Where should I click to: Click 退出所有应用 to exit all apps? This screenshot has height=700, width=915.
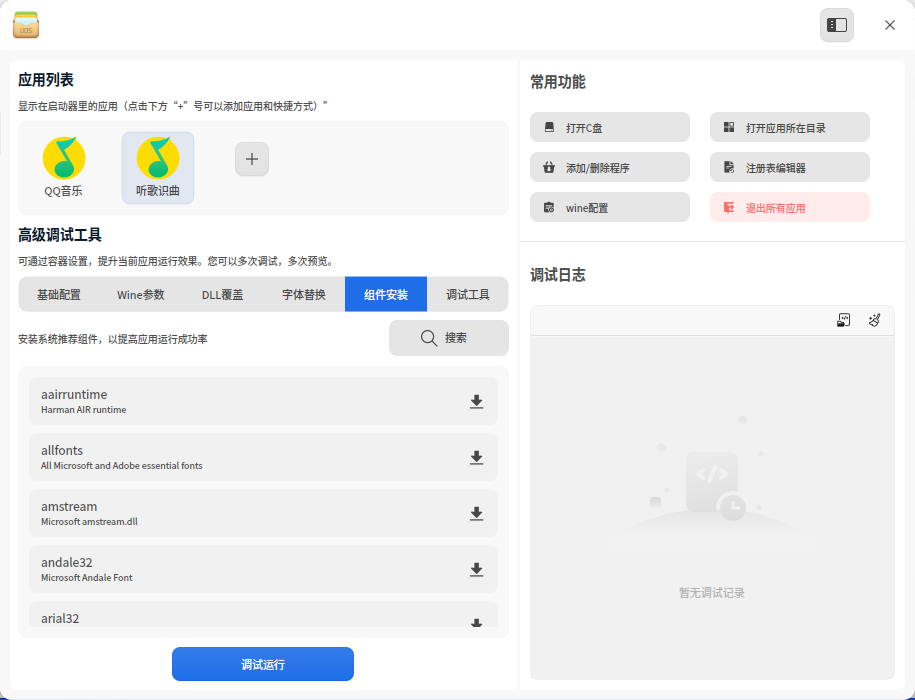tap(789, 208)
